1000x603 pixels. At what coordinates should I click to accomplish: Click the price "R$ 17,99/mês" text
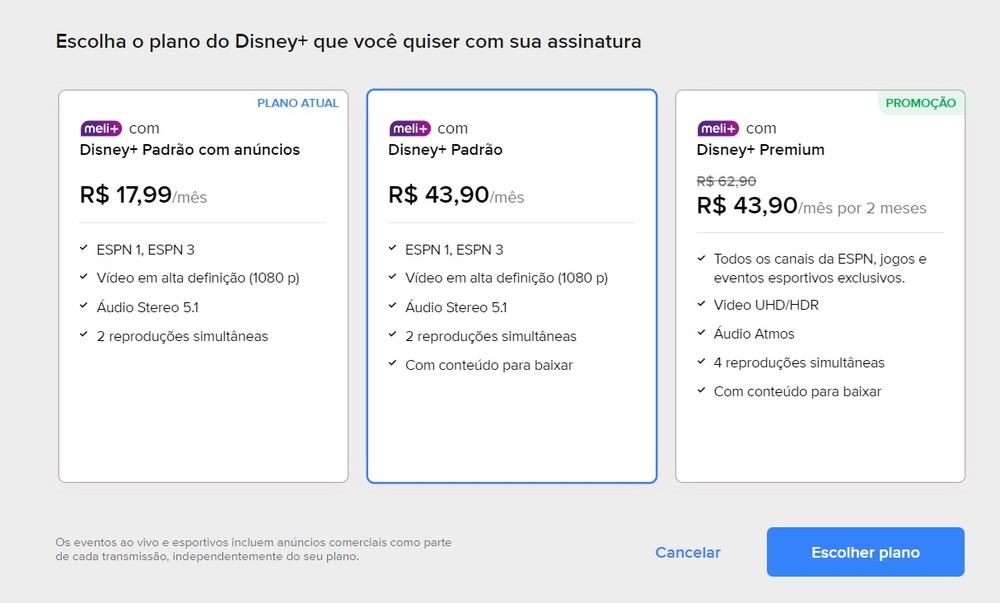142,195
